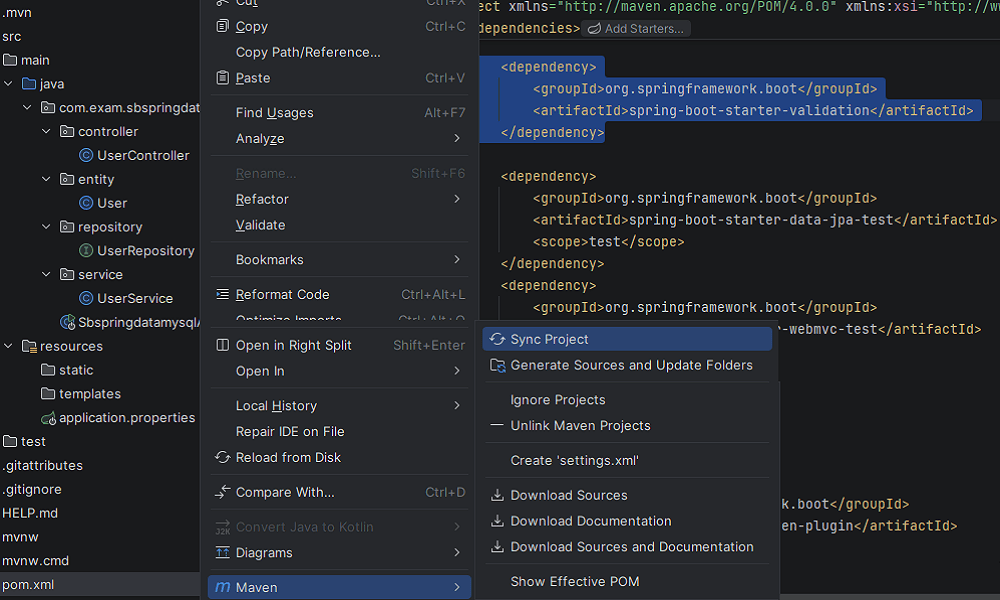The width and height of the screenshot is (1000, 600).
Task: Click the Reload from Disk circular-arrows icon
Action: pos(222,457)
